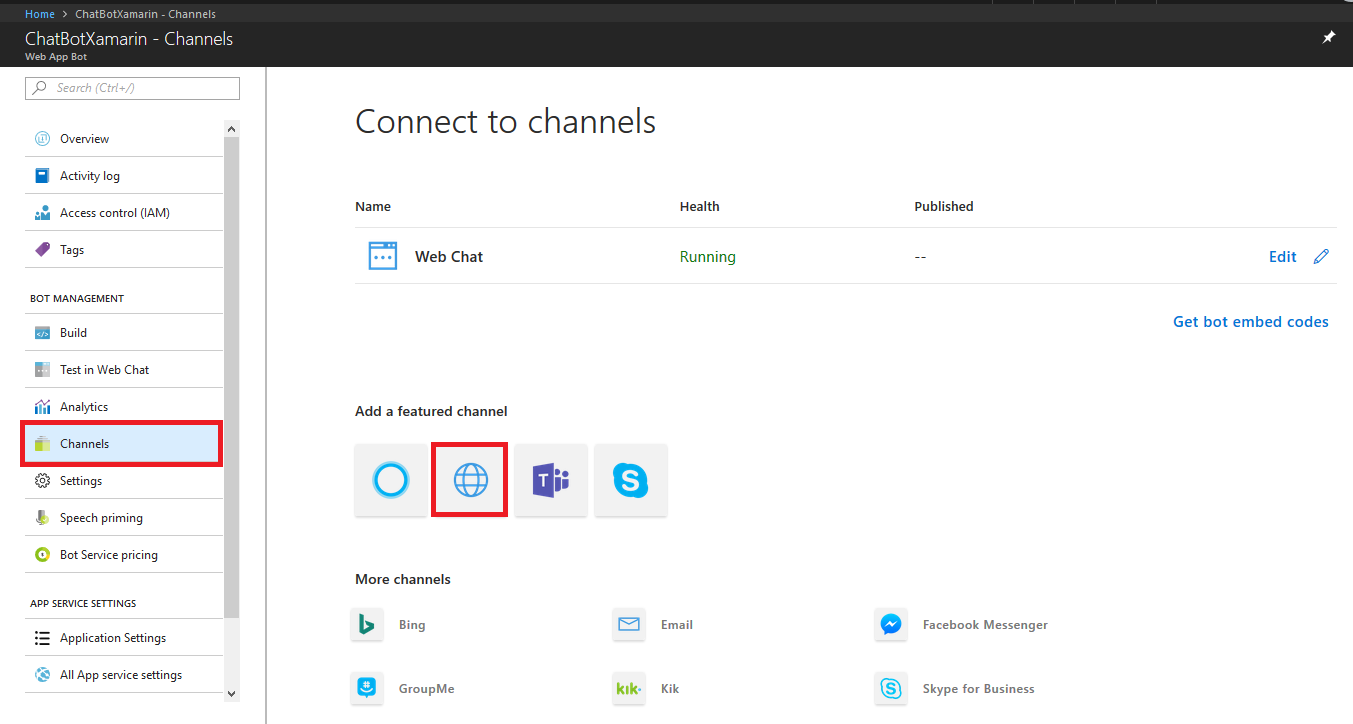Viewport: 1353px width, 724px height.
Task: Open the Overview menu item
Action: [x=124, y=139]
